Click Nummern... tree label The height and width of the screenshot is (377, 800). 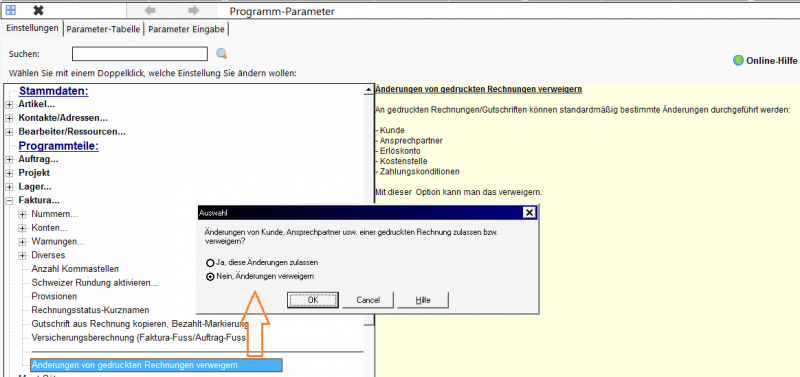click(x=55, y=214)
